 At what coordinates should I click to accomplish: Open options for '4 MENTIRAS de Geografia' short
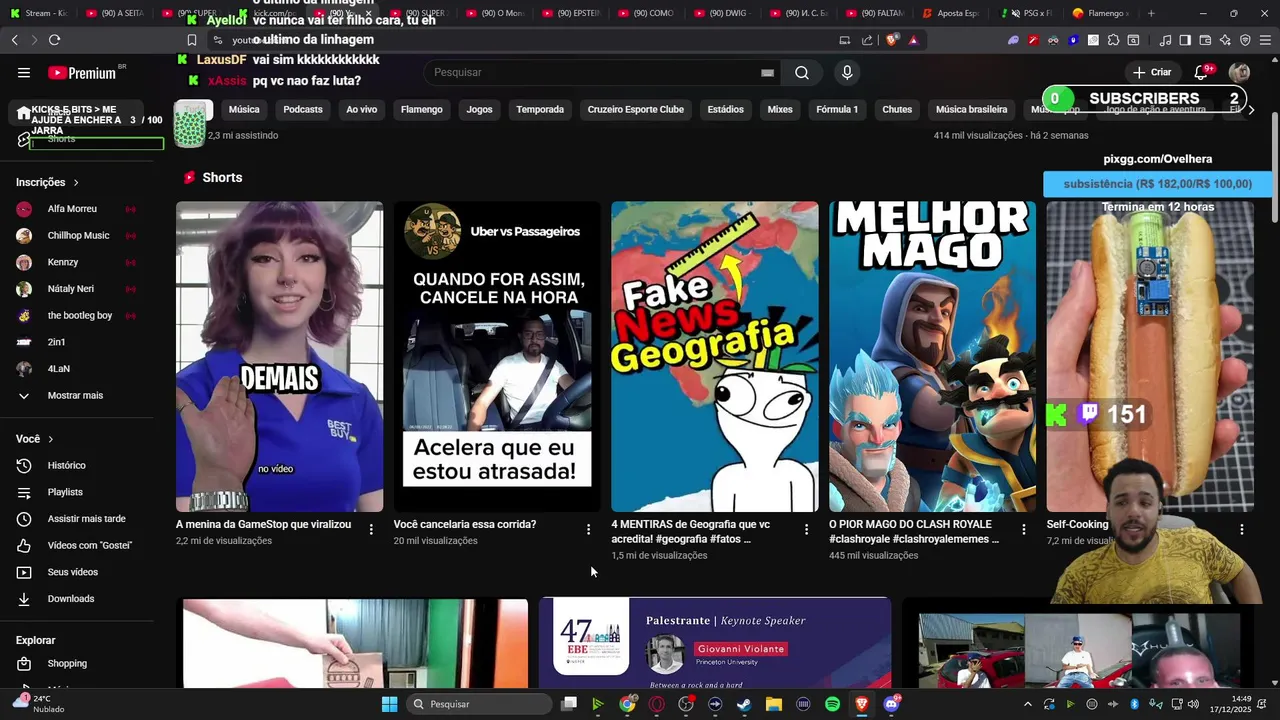coord(806,530)
